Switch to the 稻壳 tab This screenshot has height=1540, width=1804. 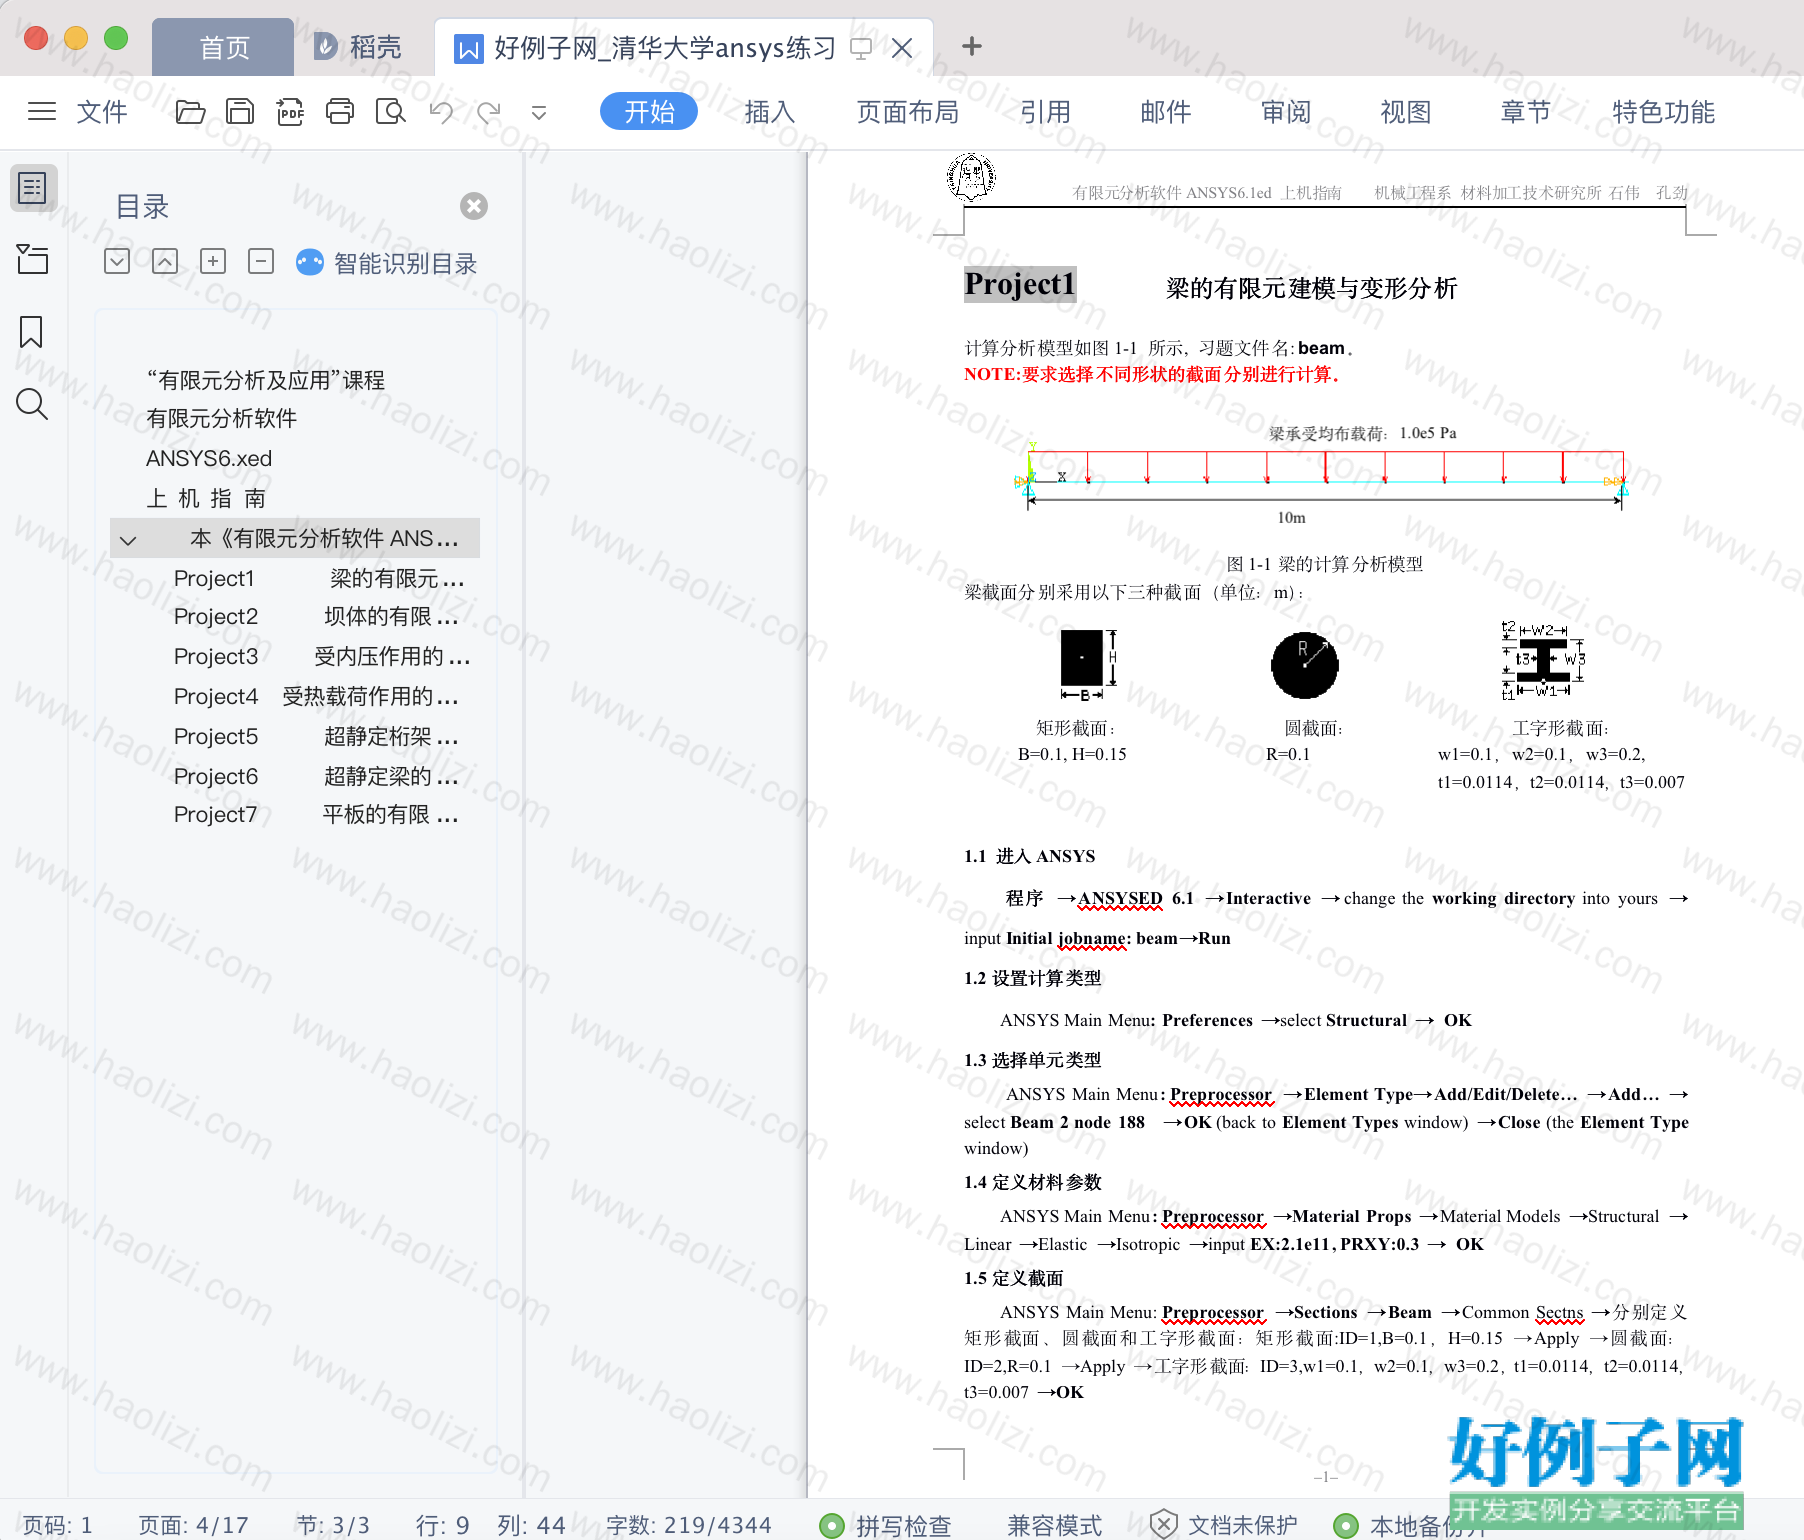[357, 47]
